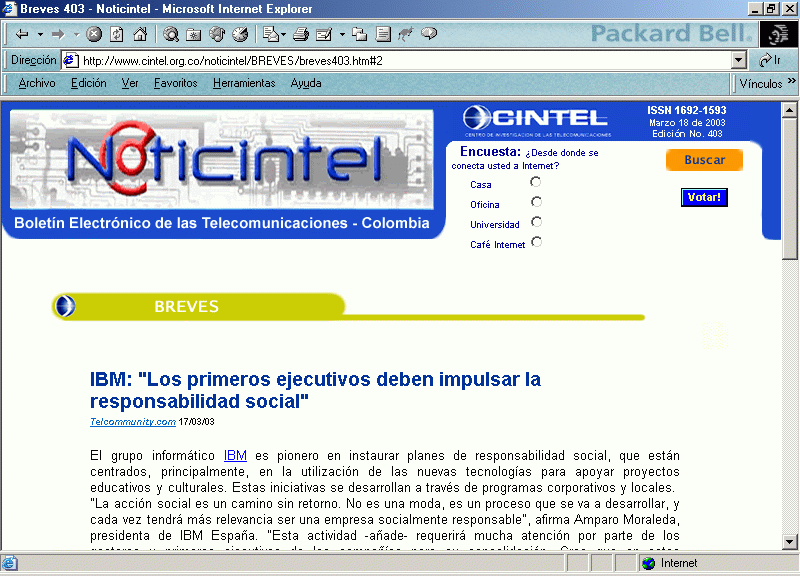Click the orange Buscar button
The height and width of the screenshot is (576, 800).
704,160
